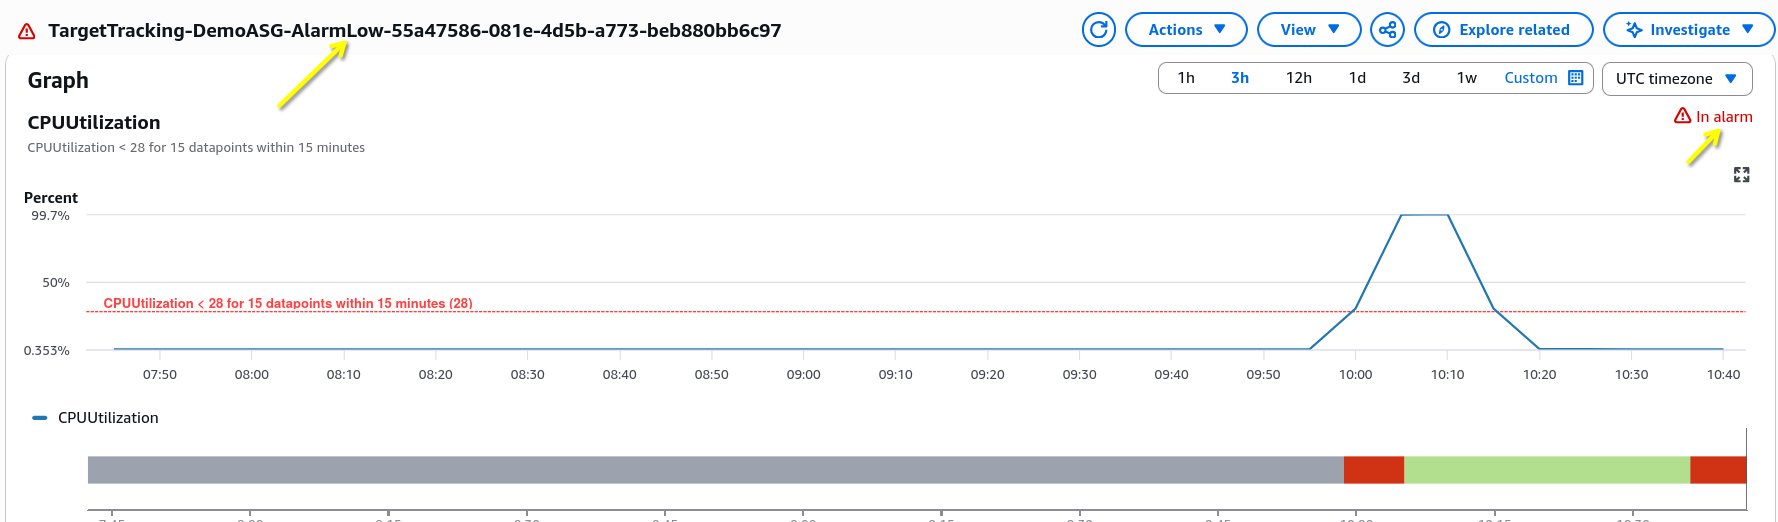Open the Investigate dropdown arrow
The image size is (1778, 522).
pyautogui.click(x=1748, y=29)
